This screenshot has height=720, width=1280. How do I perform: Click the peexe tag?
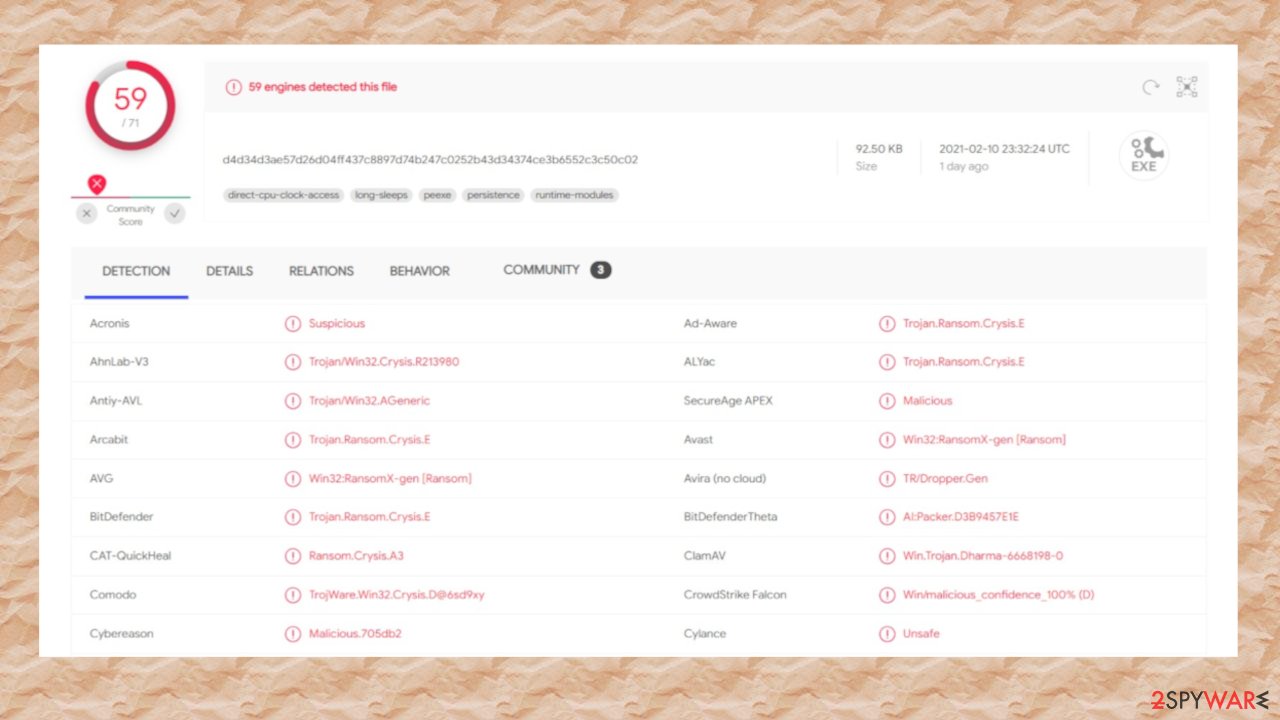(x=437, y=195)
